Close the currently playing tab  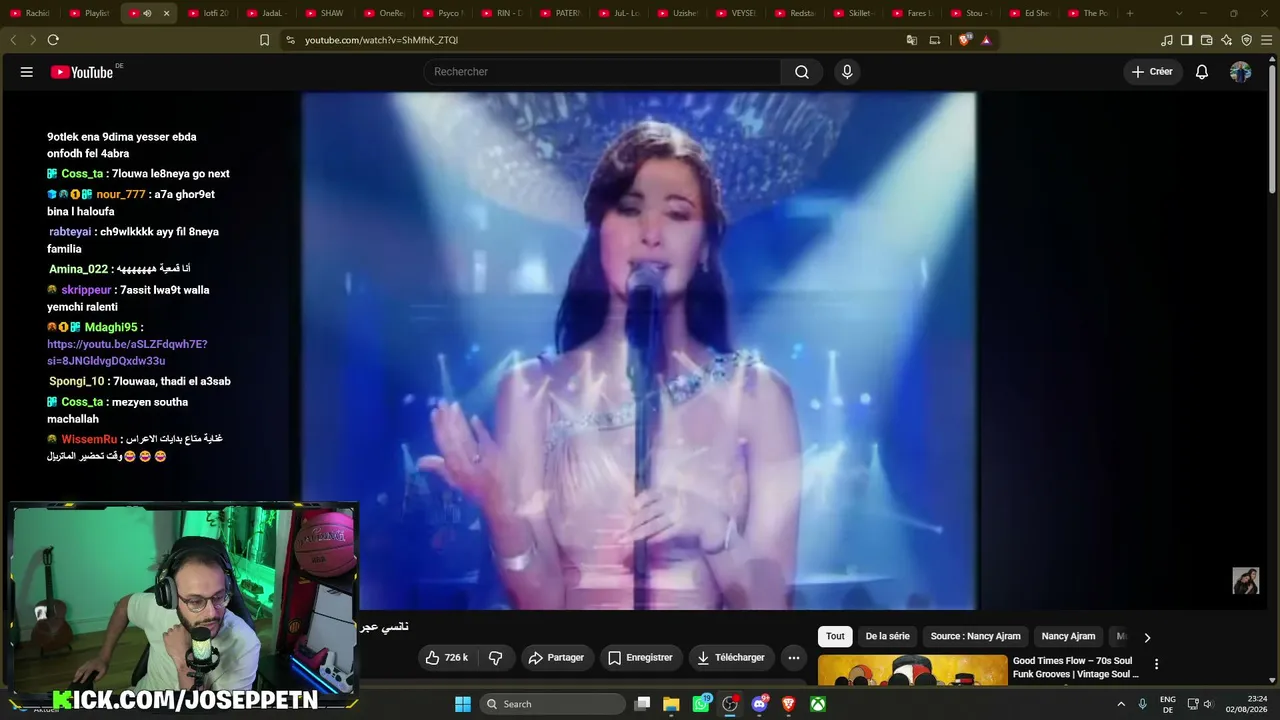coord(166,13)
